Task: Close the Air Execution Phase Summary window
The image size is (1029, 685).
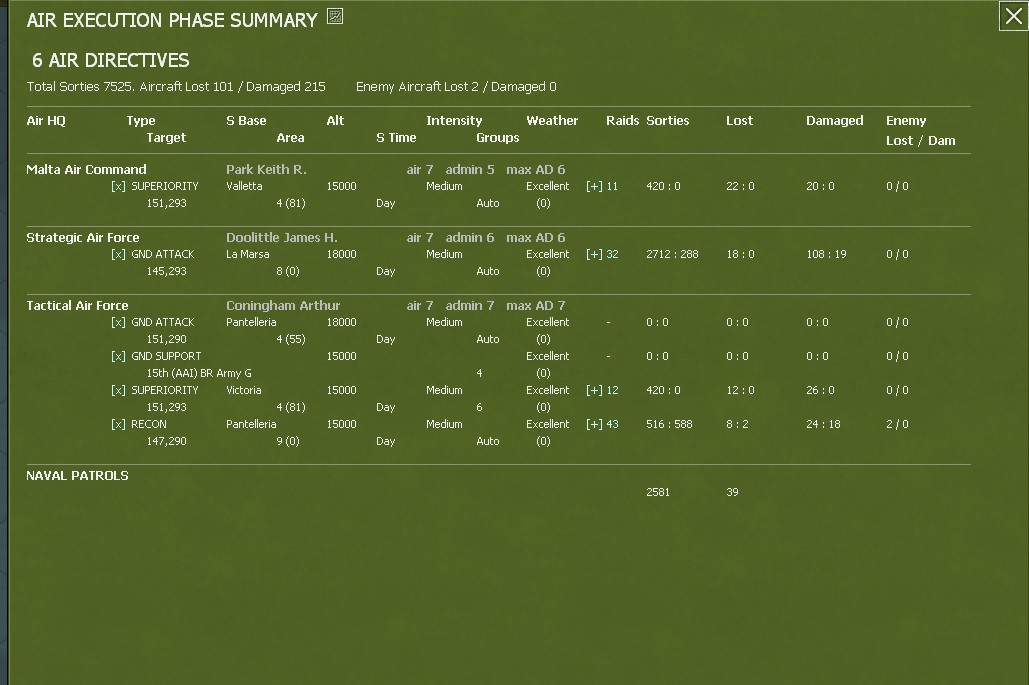Action: click(1013, 16)
